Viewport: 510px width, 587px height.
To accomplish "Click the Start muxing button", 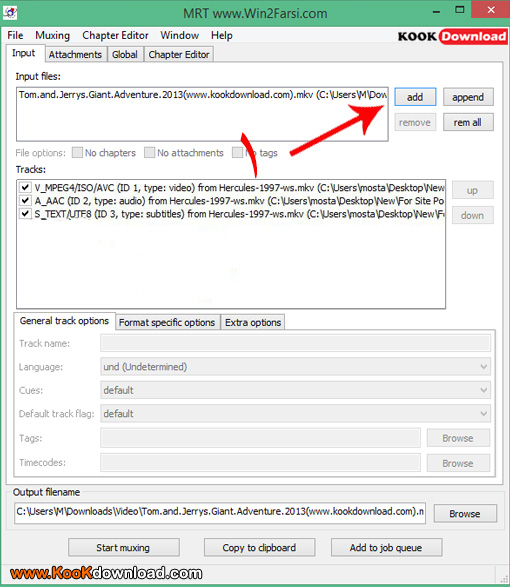I will (x=124, y=548).
